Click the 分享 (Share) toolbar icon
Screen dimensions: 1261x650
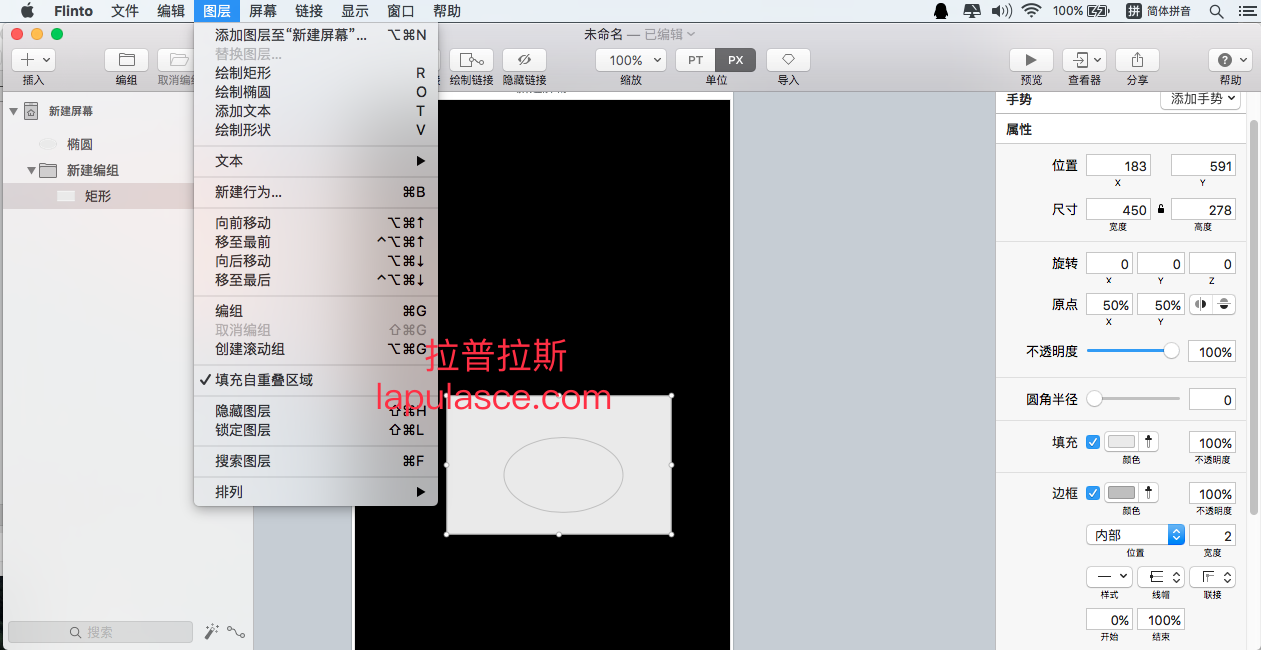(1137, 60)
